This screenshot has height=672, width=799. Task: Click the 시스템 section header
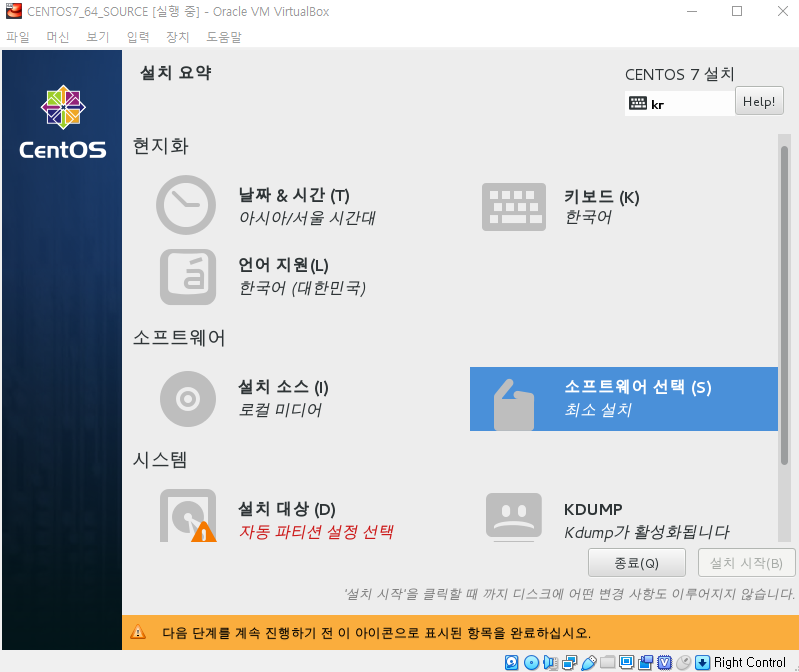pyautogui.click(x=160, y=460)
